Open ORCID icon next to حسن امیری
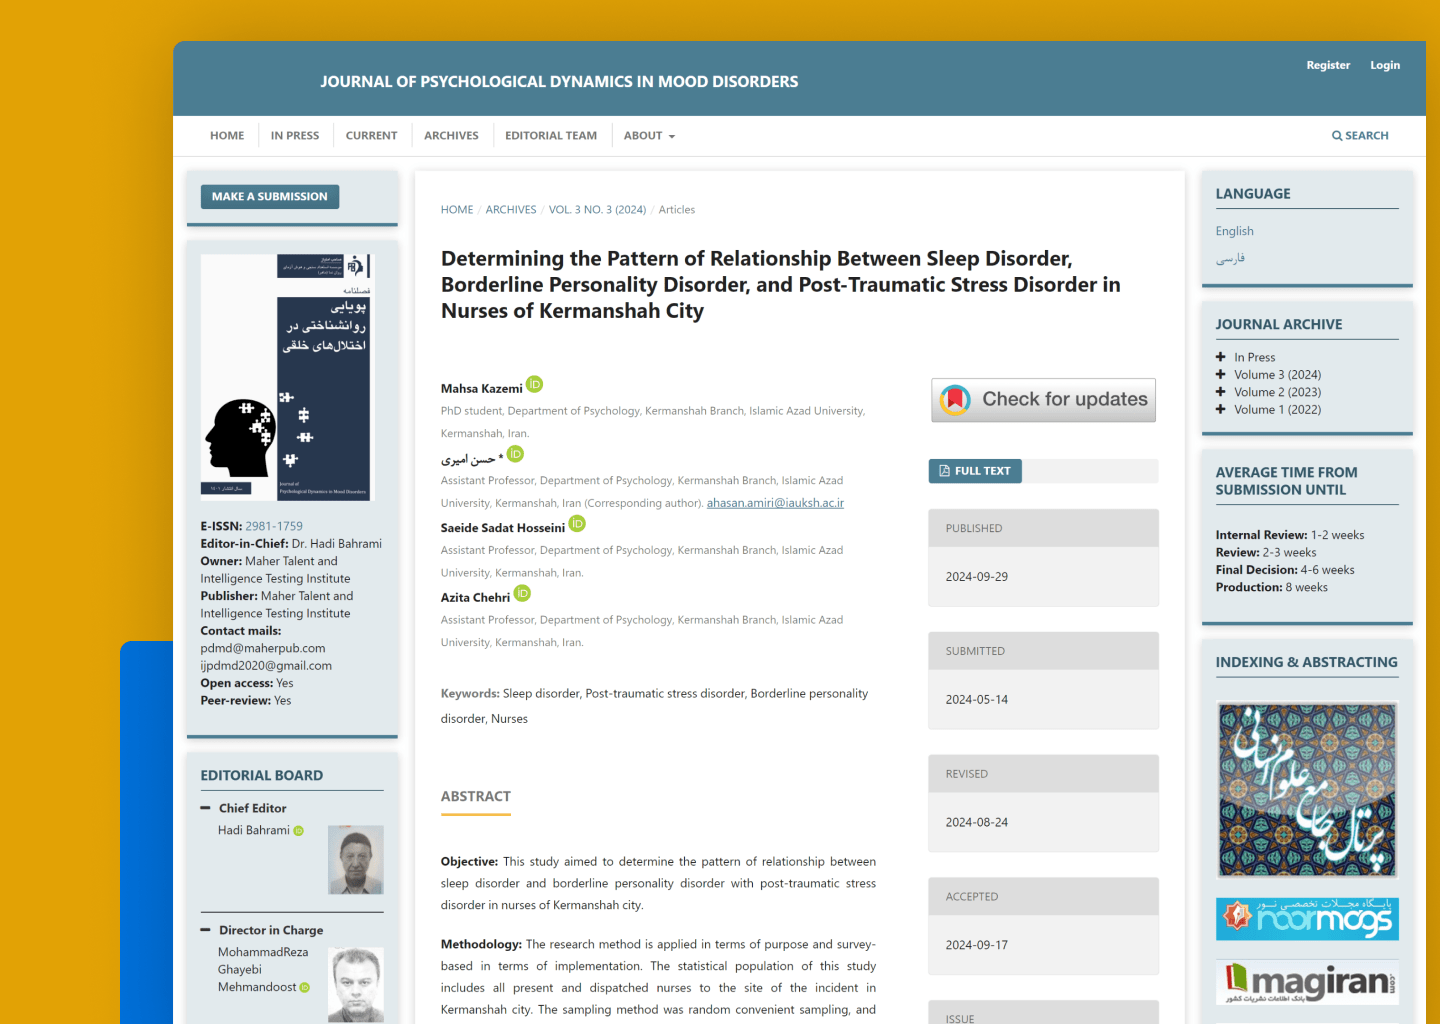Screen dimensions: 1440x1024 click(x=515, y=454)
